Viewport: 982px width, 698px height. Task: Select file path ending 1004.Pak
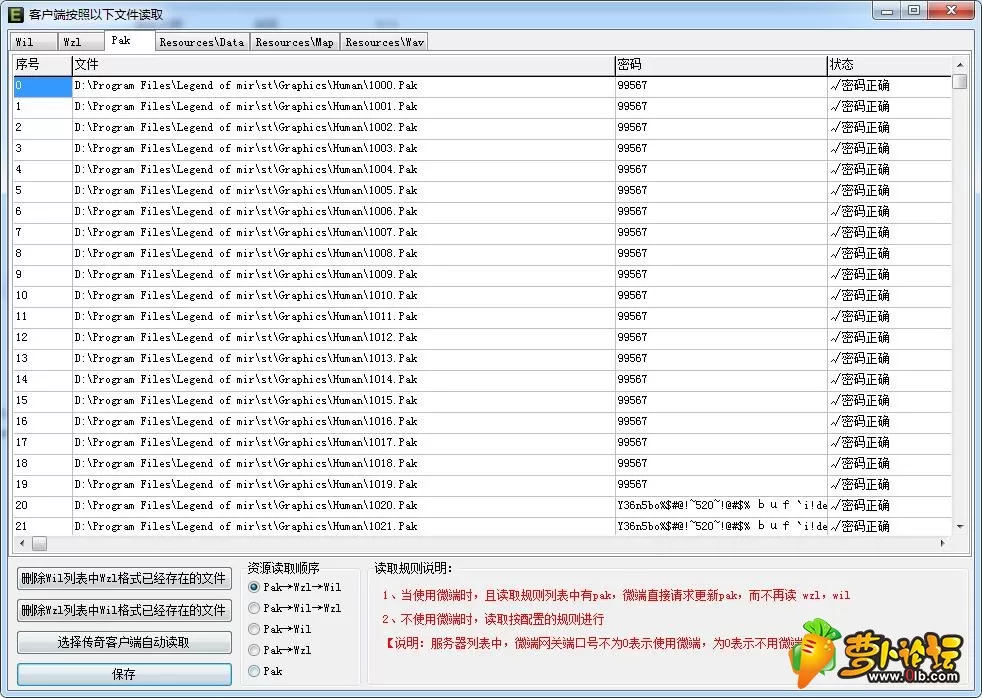click(343, 170)
